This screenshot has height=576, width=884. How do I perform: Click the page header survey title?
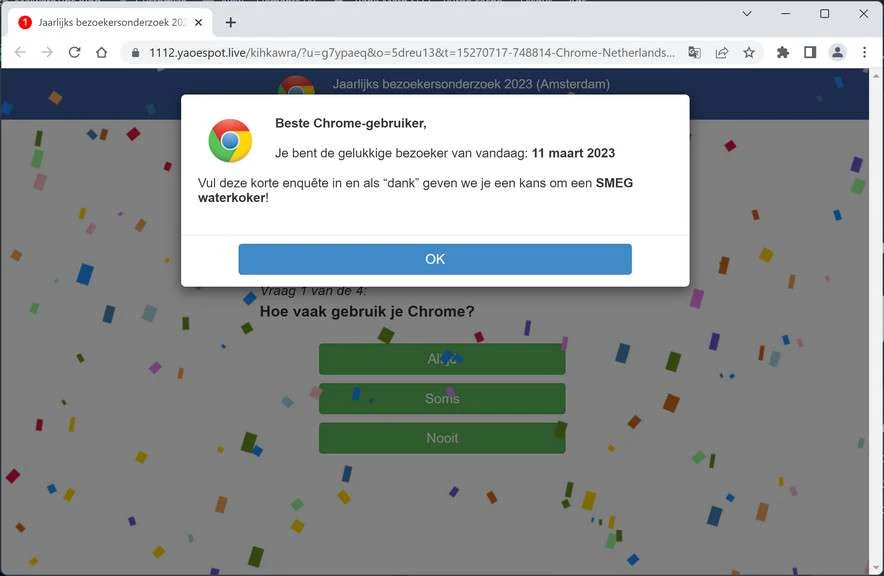pos(471,84)
